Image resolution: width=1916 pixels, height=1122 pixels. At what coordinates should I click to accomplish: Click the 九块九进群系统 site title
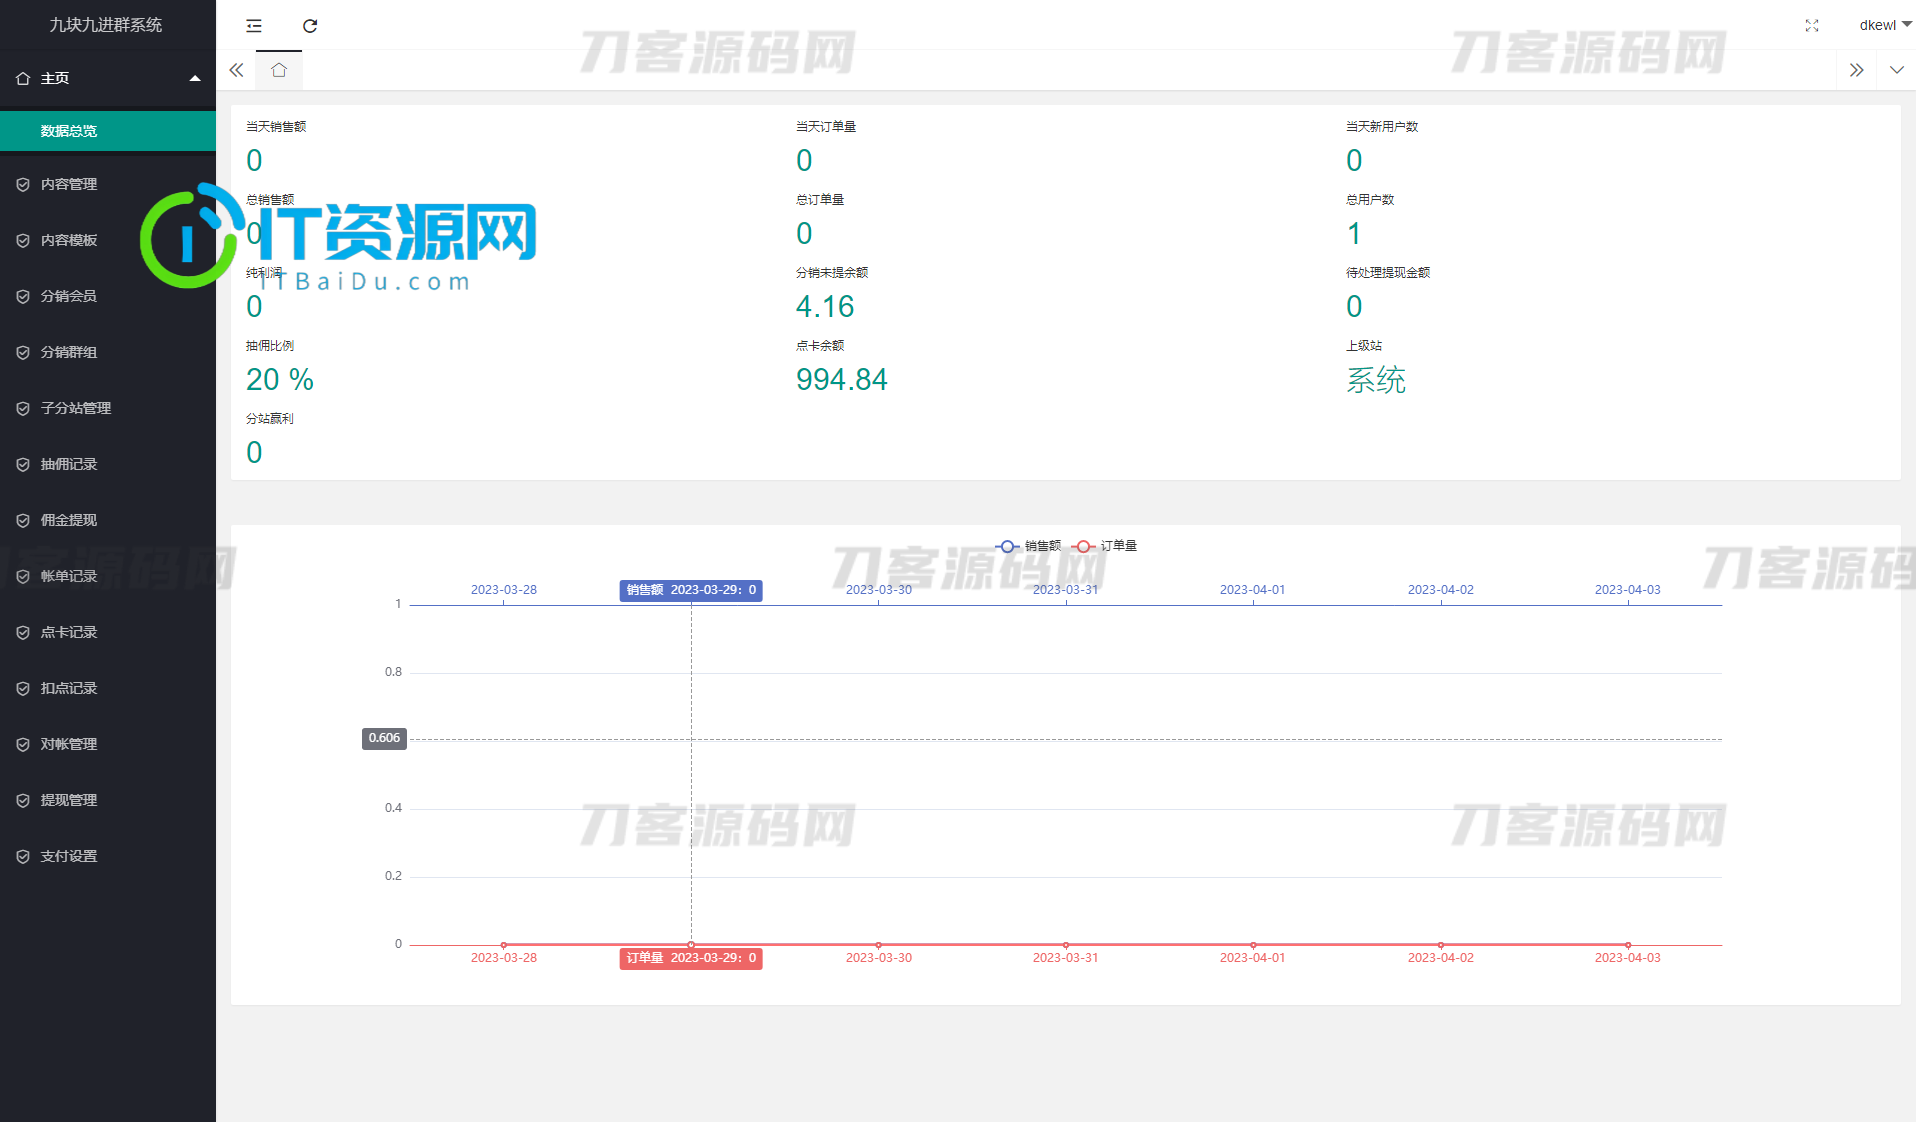tap(106, 25)
